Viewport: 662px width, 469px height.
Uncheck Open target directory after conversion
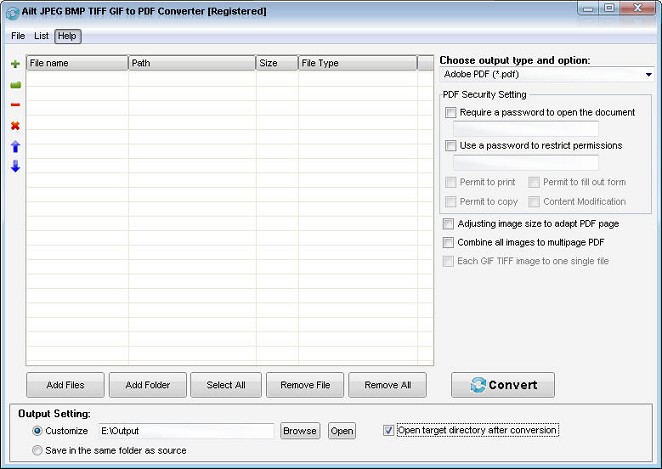point(388,430)
